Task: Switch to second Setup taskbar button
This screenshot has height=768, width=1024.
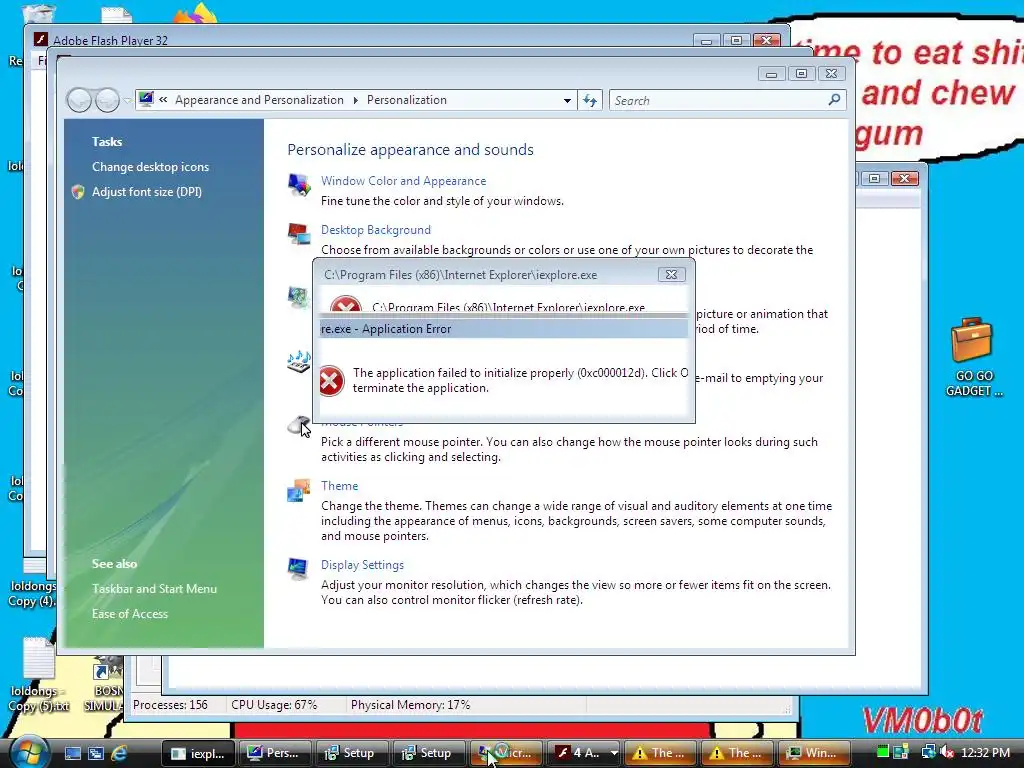Action: coord(428,753)
